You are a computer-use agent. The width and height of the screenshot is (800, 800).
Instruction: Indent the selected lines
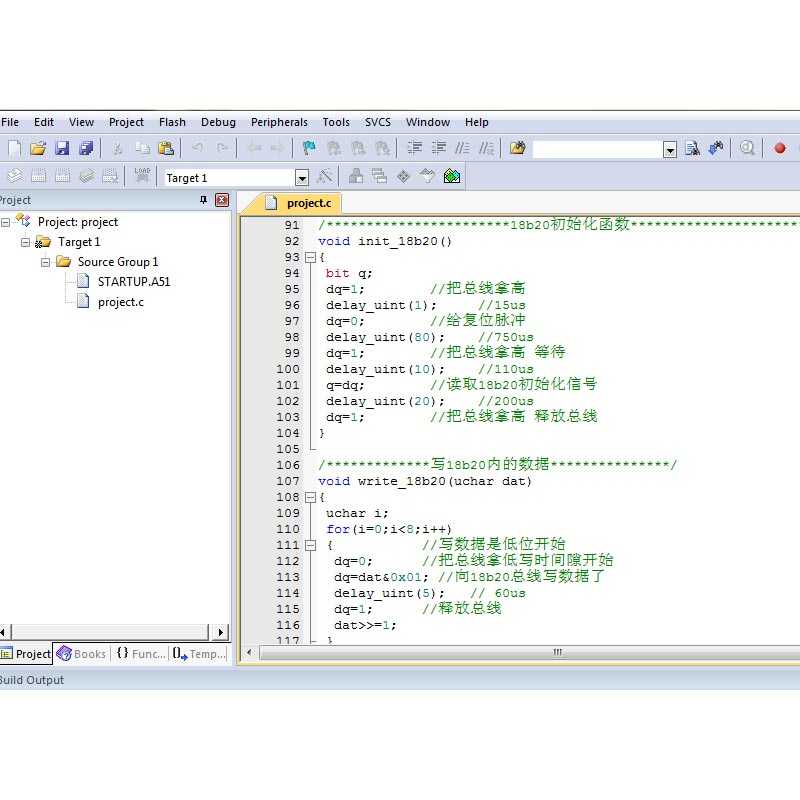click(414, 148)
